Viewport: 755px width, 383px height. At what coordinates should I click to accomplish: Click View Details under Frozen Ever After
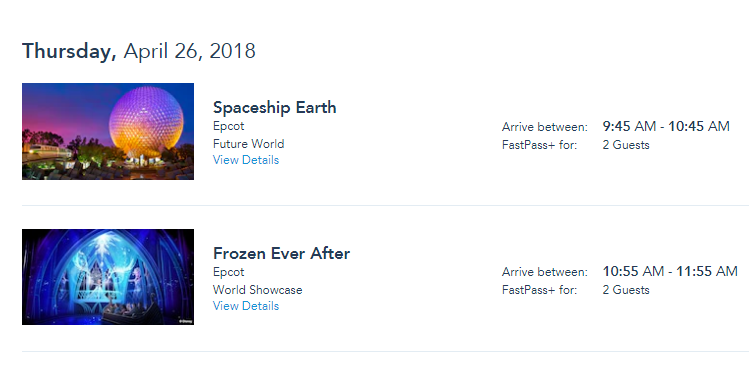[x=246, y=306]
